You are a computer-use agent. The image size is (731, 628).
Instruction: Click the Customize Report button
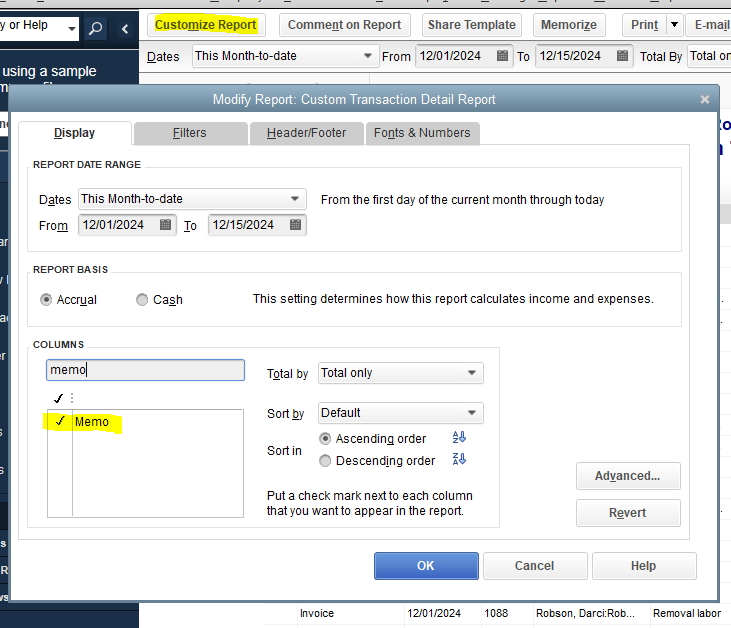206,25
